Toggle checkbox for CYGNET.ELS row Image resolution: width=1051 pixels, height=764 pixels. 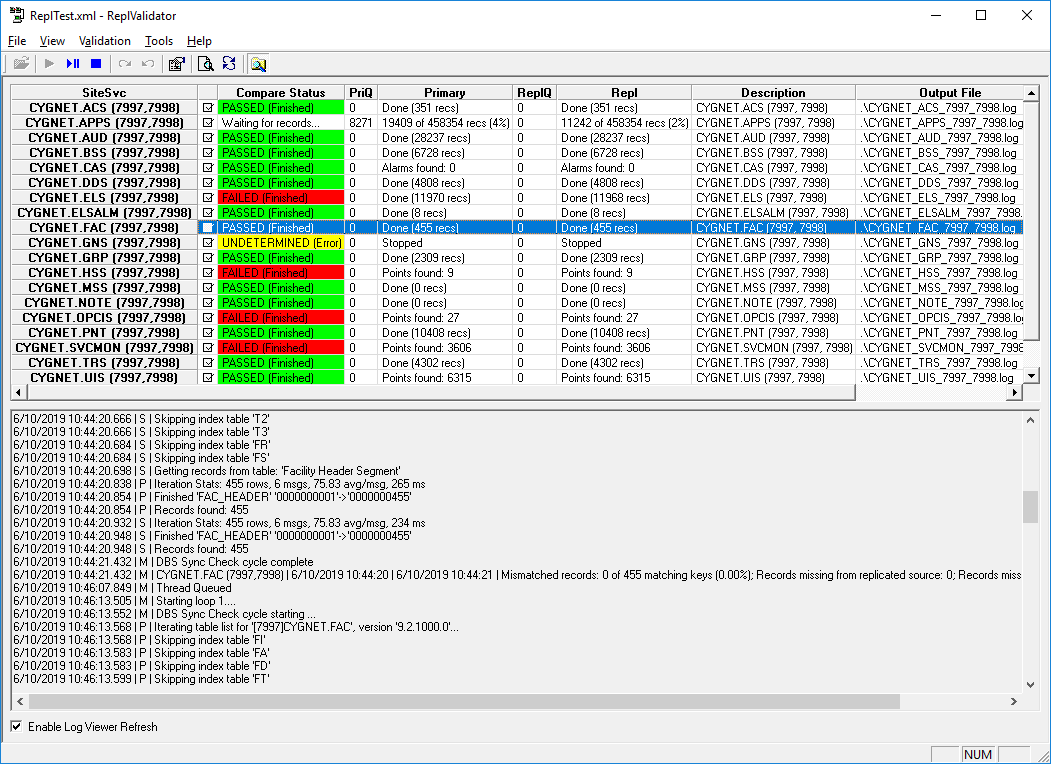click(x=208, y=198)
